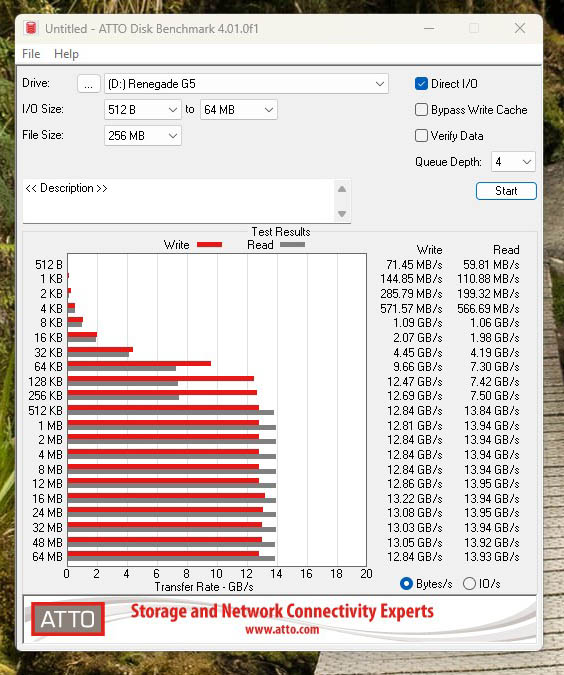Enable Bypass Write Cache option

[421, 110]
